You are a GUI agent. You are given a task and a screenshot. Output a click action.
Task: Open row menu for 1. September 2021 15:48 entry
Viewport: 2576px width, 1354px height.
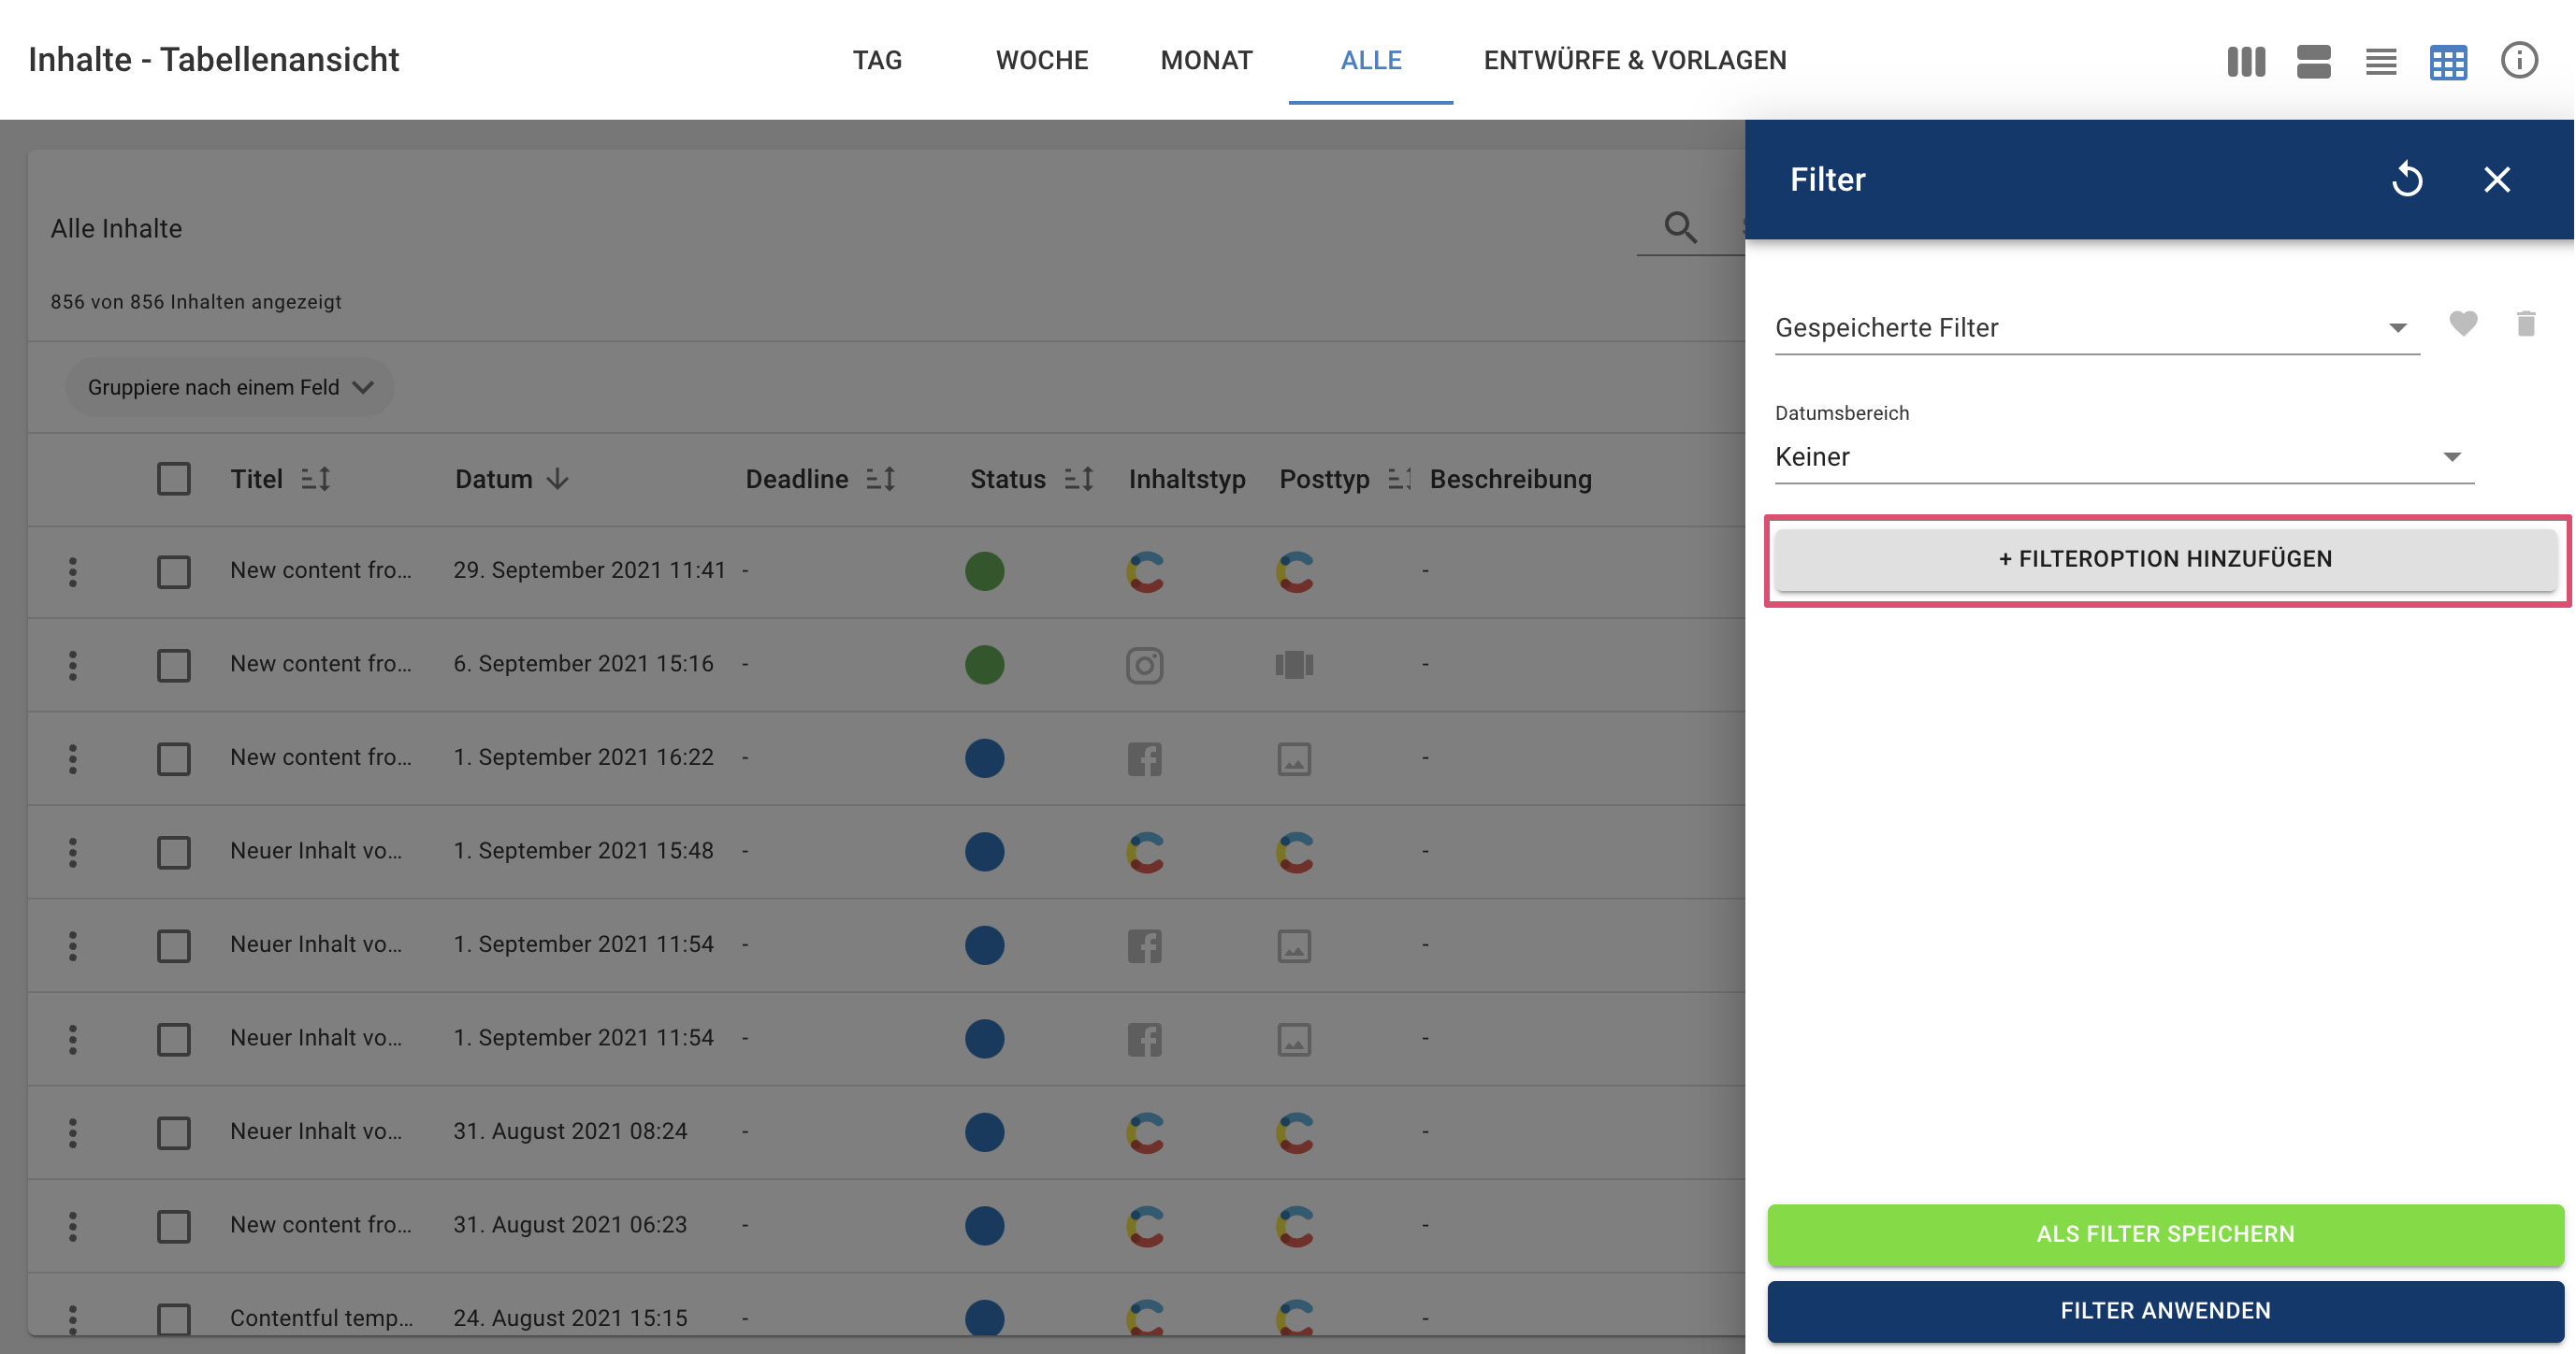click(72, 852)
